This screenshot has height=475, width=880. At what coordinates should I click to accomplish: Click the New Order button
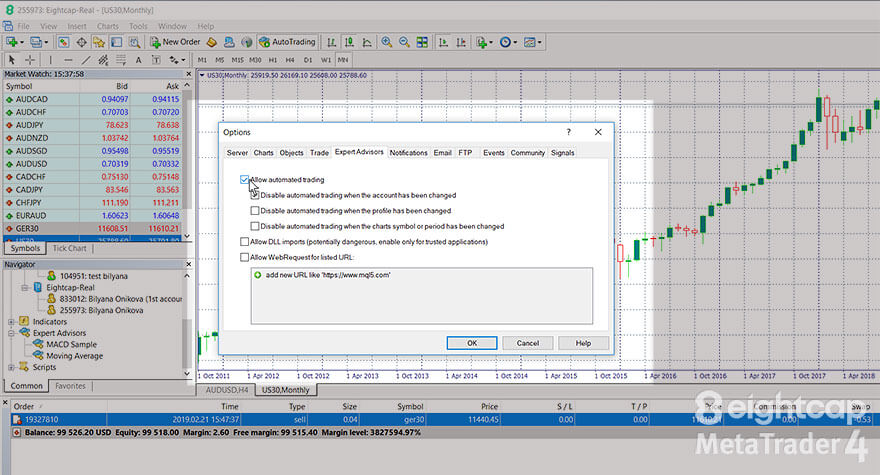pyautogui.click(x=175, y=42)
